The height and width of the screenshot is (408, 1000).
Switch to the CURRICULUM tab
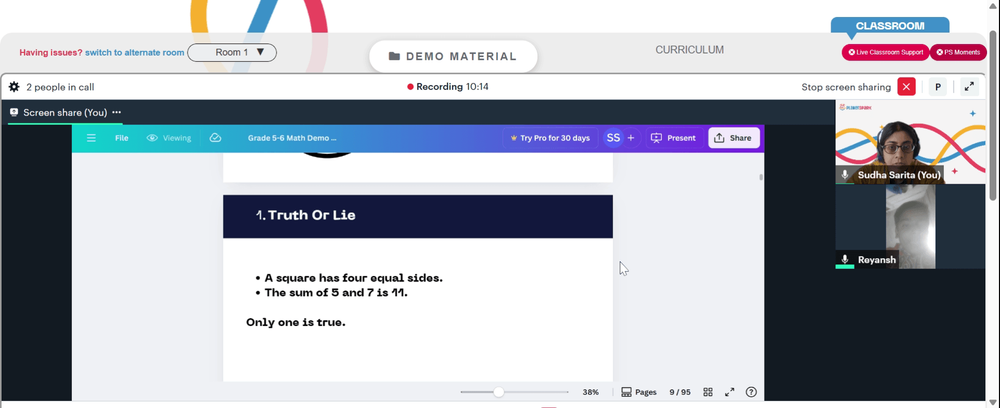coord(689,50)
